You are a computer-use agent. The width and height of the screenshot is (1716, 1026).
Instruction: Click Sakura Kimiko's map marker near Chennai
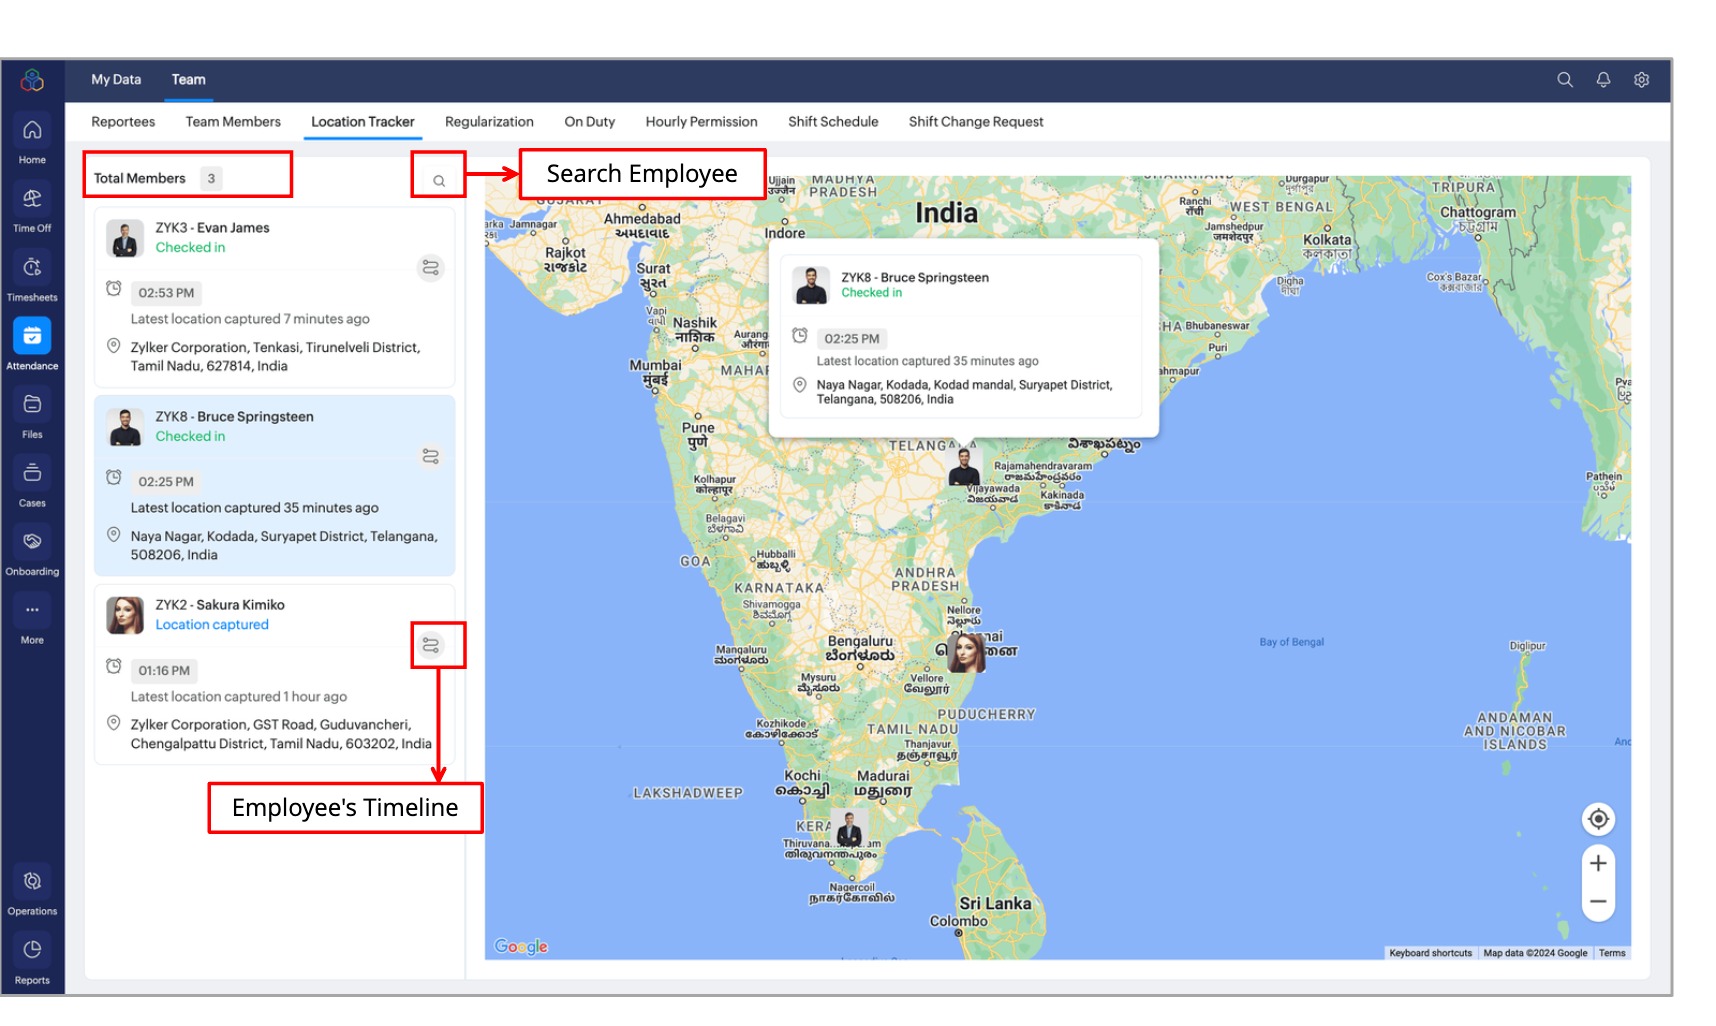pyautogui.click(x=966, y=653)
